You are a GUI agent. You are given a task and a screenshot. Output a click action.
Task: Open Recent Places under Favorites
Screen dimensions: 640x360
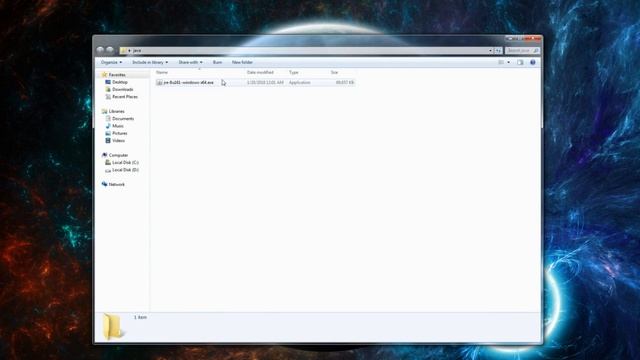coord(125,97)
